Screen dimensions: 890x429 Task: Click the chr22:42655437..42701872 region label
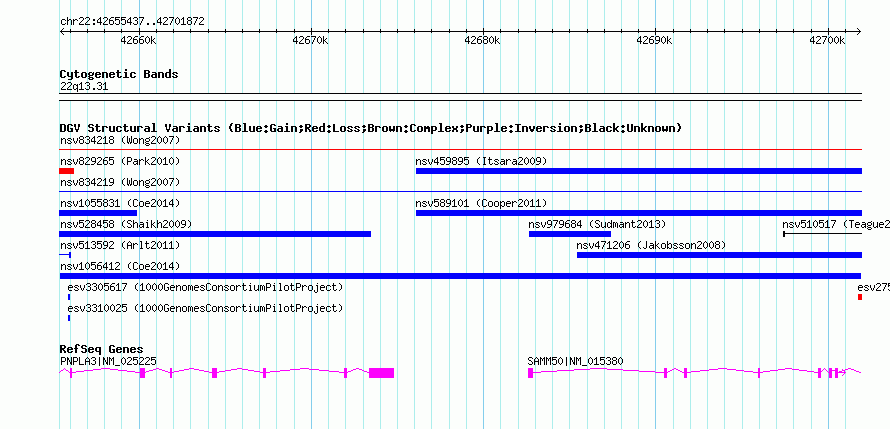tap(132, 22)
